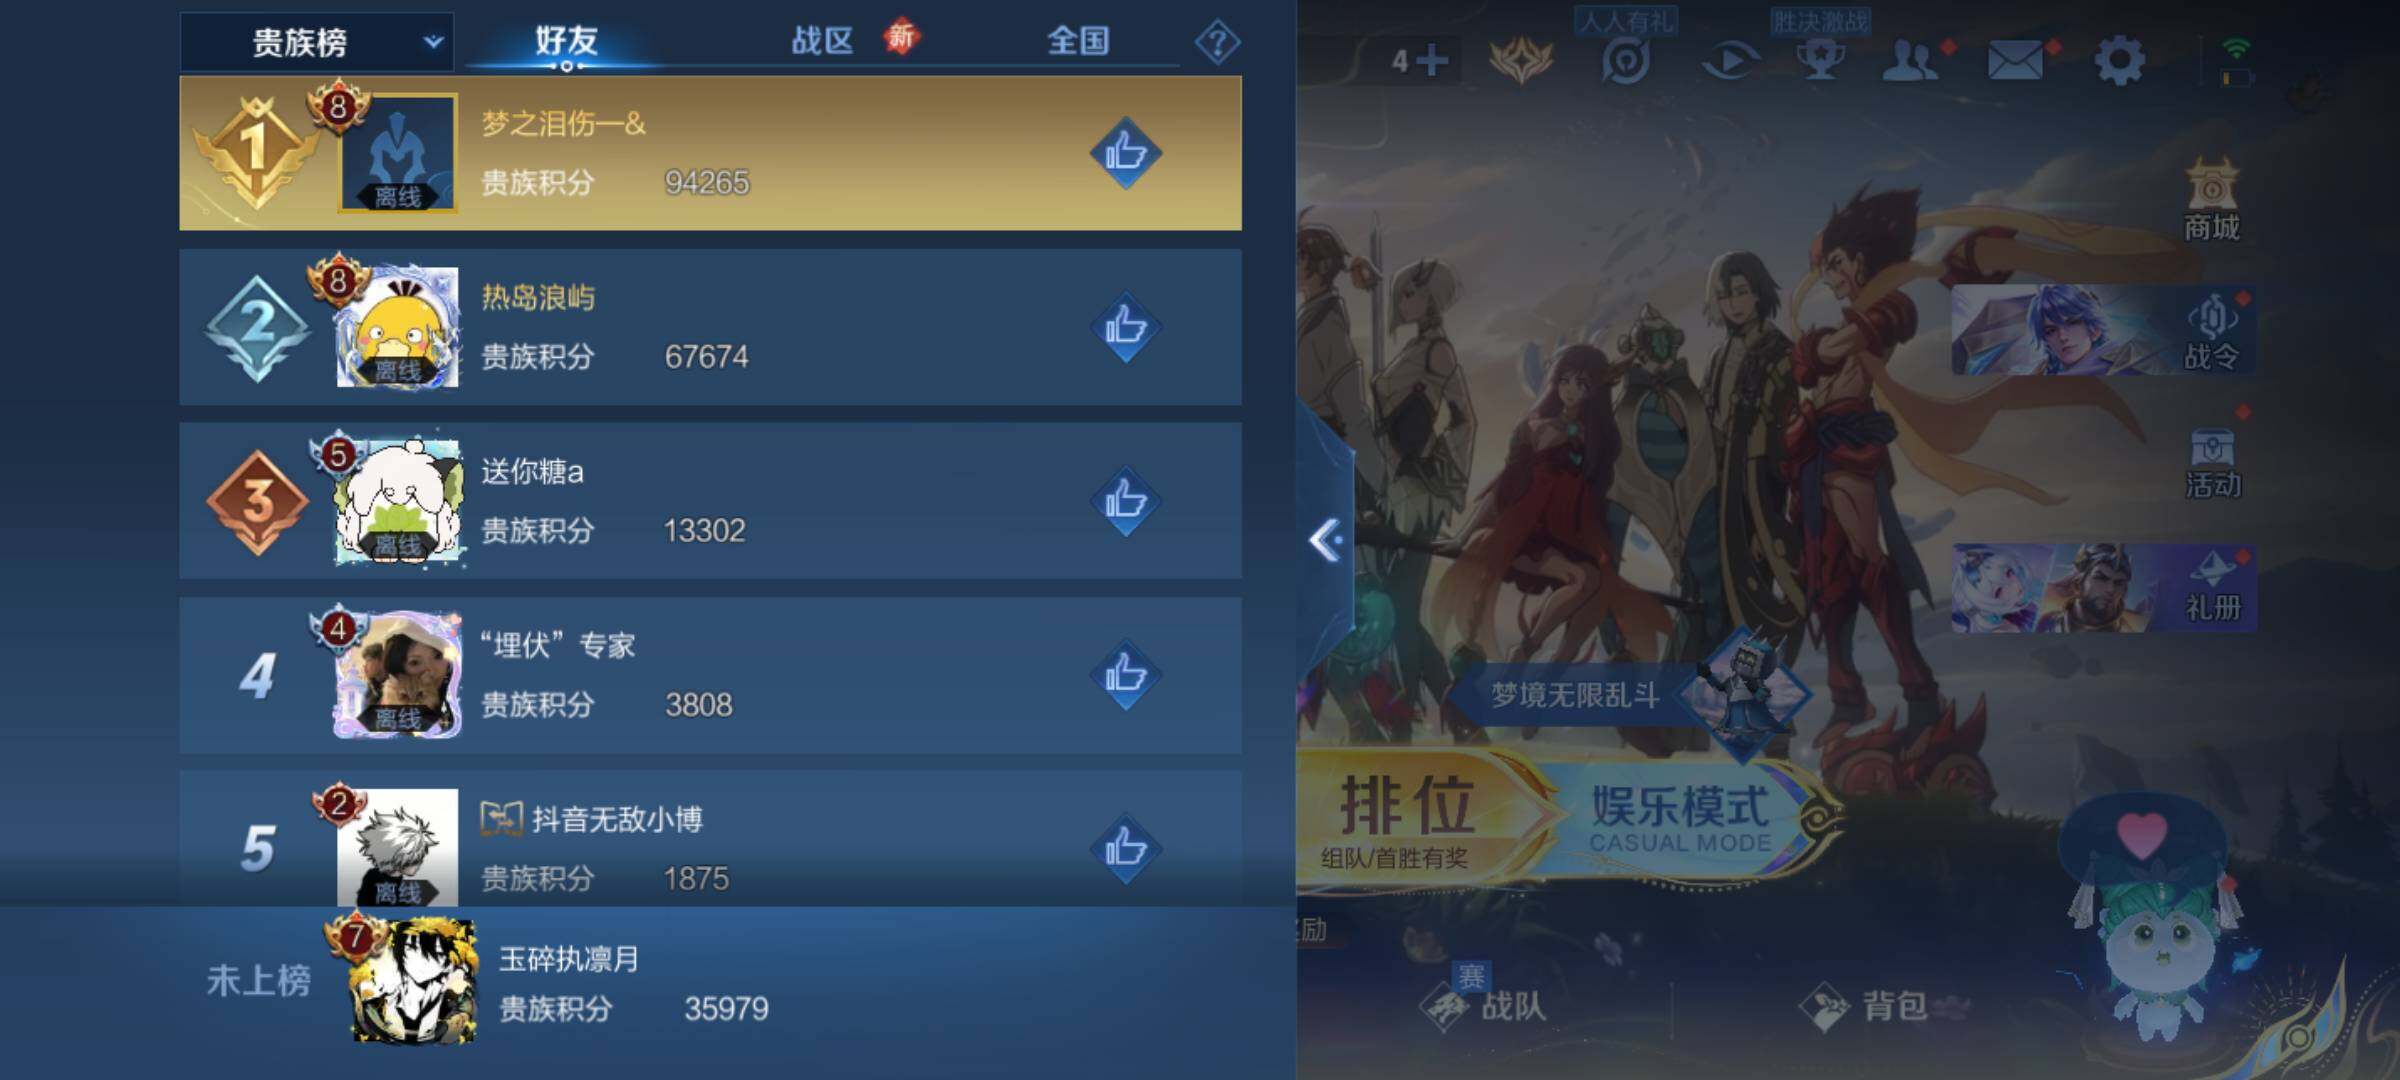
Task: Tap the like icon for 送你糖a
Action: click(1125, 501)
